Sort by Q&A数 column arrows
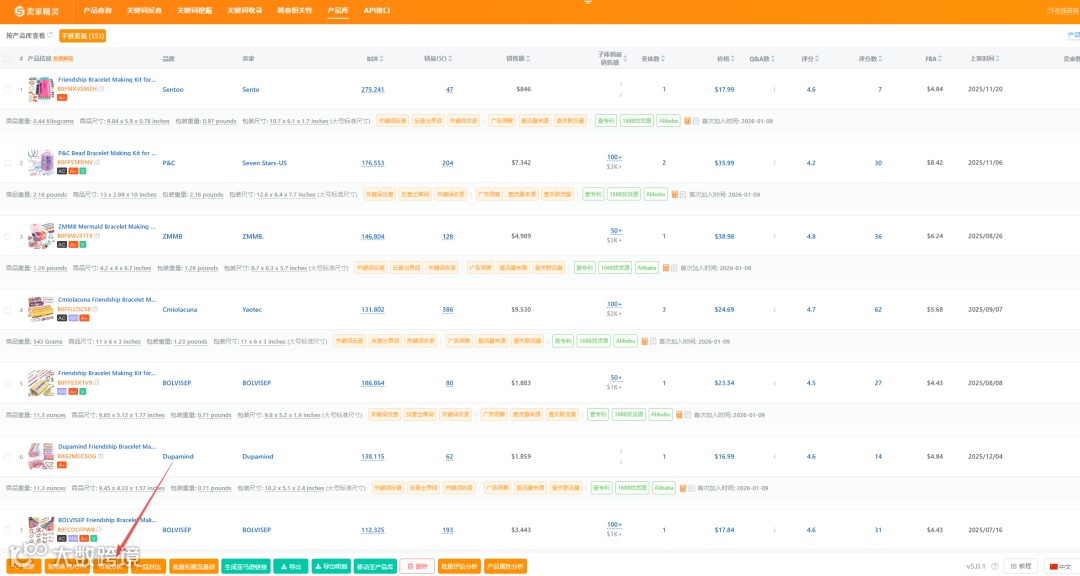1080x576 pixels. coord(773,59)
